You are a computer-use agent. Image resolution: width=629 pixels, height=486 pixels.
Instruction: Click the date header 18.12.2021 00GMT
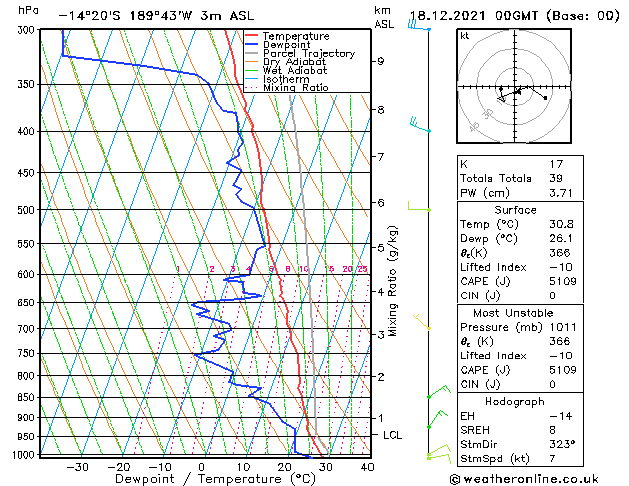pos(477,16)
